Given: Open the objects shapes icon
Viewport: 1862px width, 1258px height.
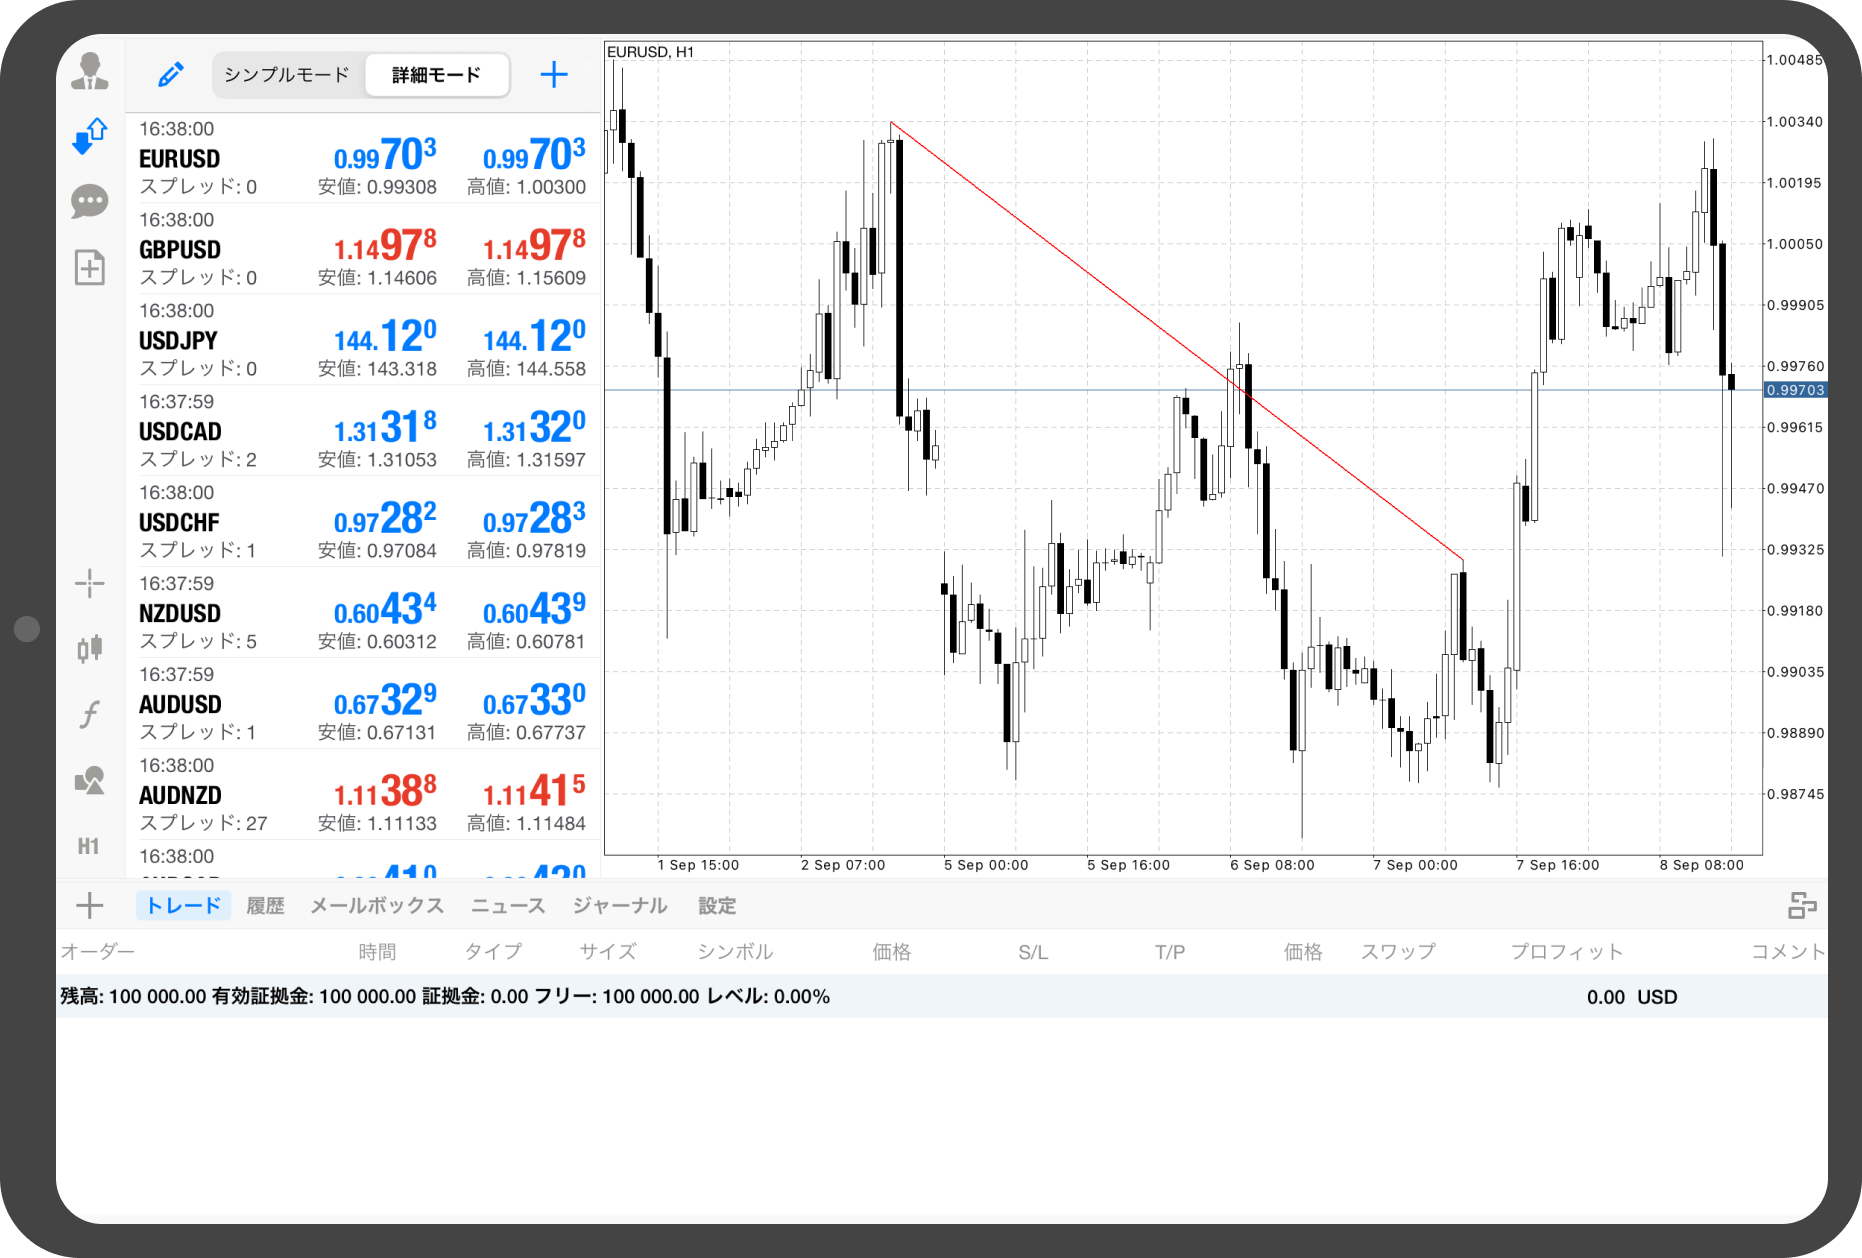Looking at the screenshot, I should click(x=90, y=780).
